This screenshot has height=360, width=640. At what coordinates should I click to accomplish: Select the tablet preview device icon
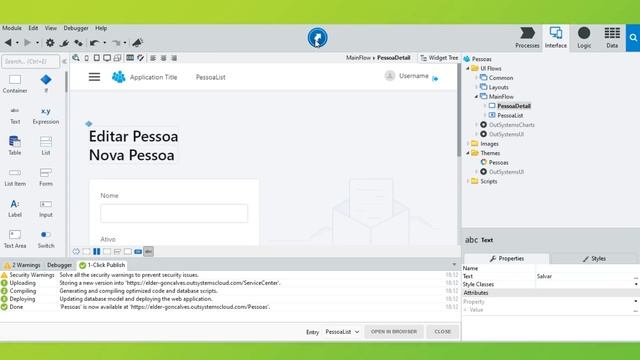pyautogui.click(x=97, y=58)
